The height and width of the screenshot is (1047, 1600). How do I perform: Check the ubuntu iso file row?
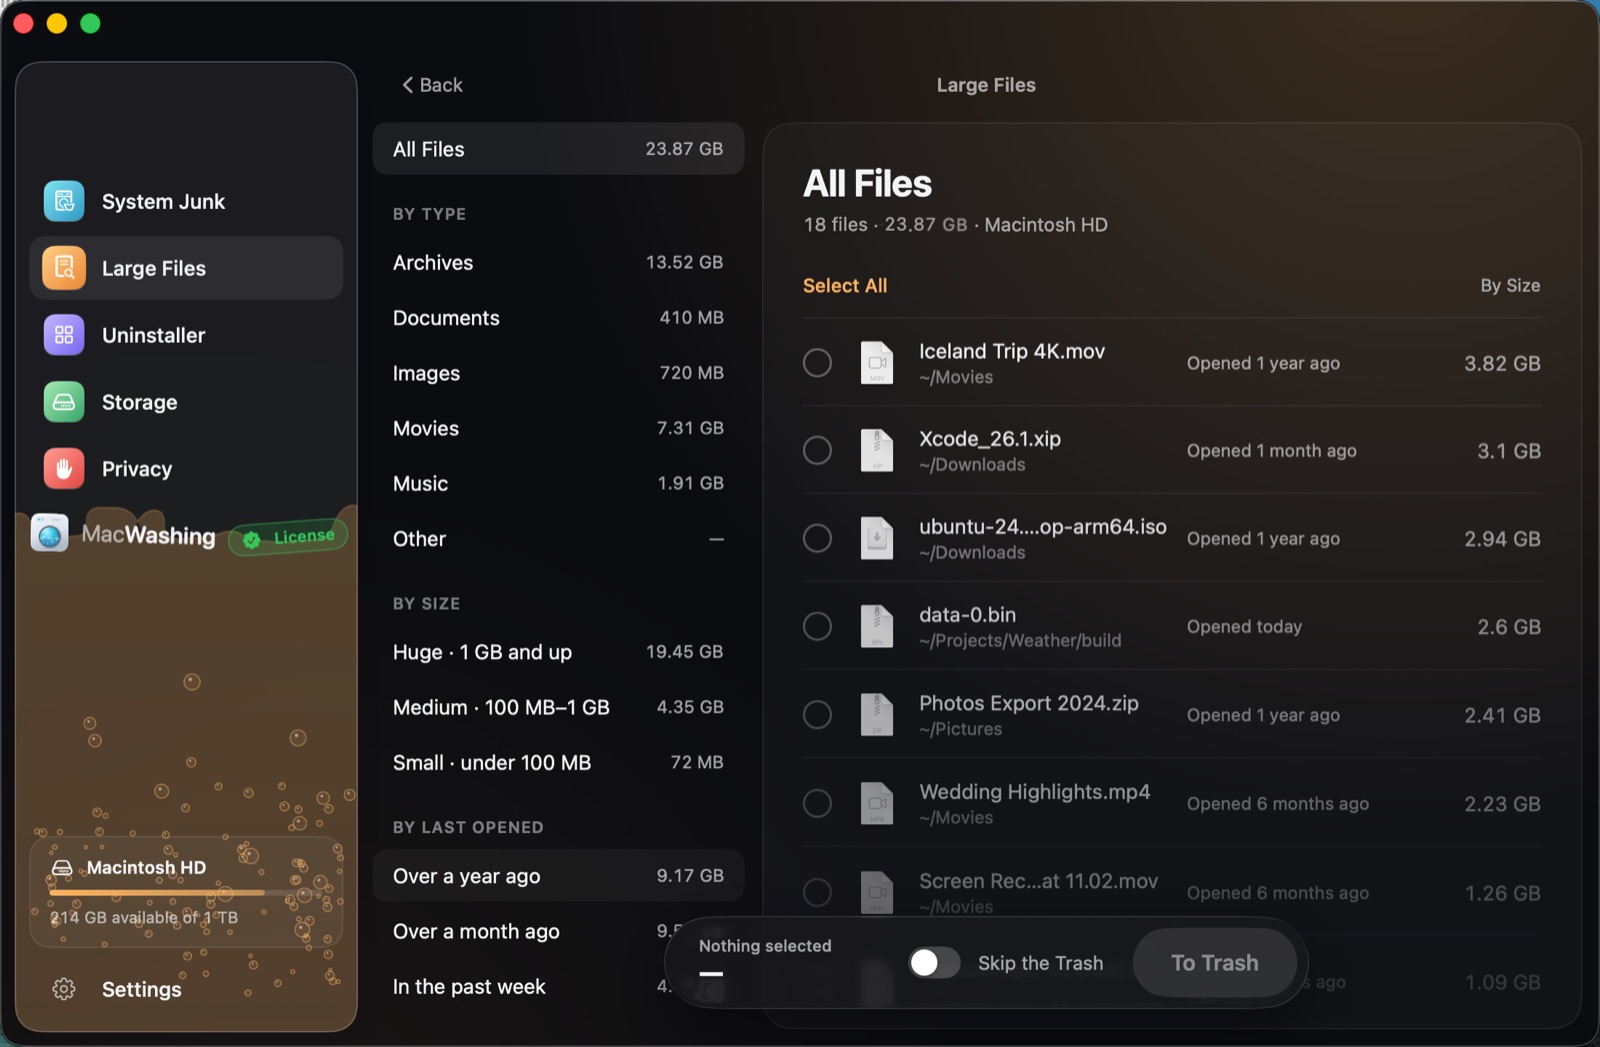click(818, 538)
